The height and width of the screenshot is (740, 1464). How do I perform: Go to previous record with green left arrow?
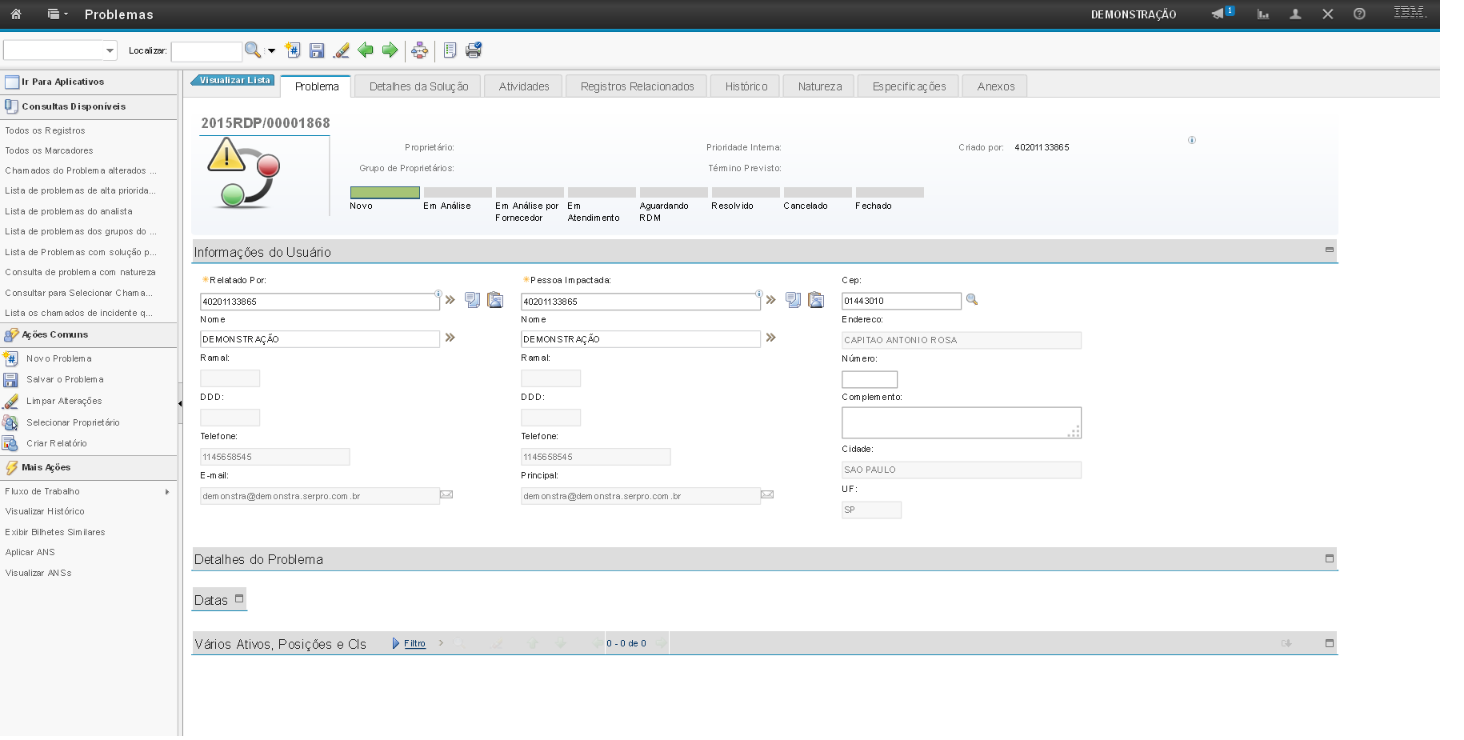366,50
